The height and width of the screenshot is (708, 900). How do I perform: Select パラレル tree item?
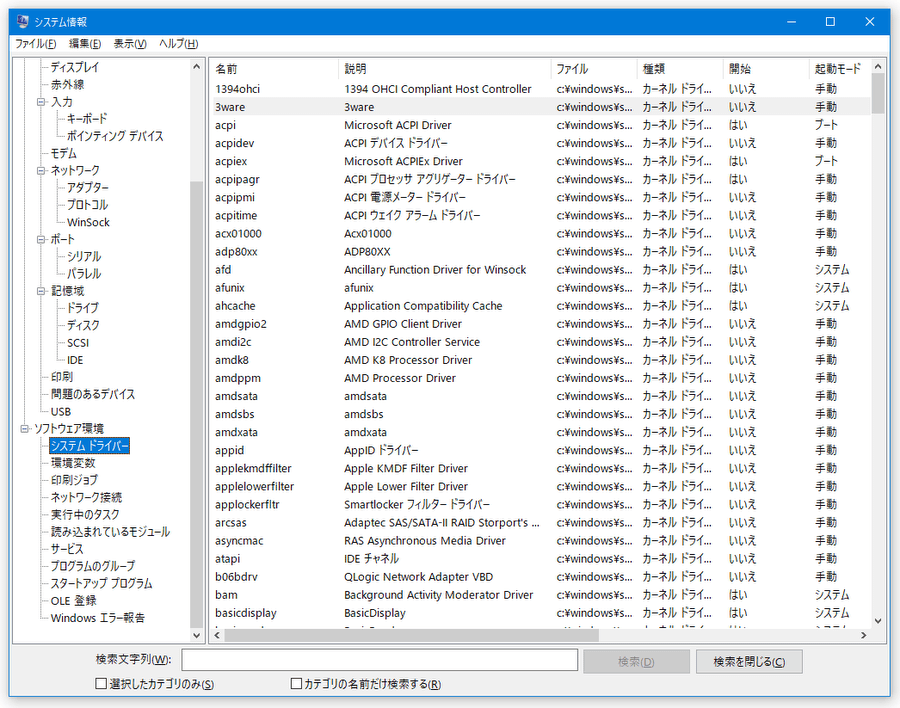coord(84,274)
